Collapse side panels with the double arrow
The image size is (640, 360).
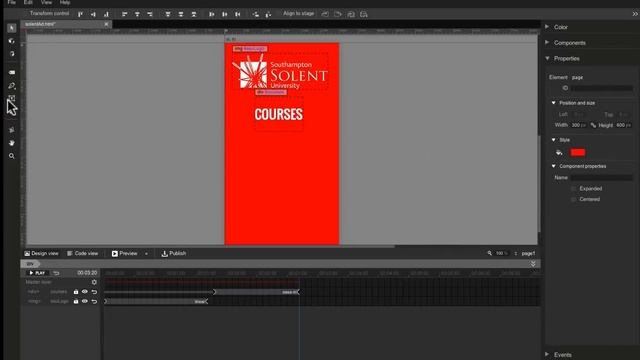pyautogui.click(x=635, y=14)
